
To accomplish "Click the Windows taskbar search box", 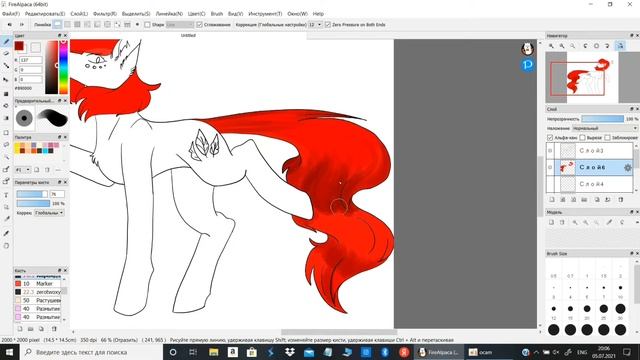I will [x=91, y=352].
